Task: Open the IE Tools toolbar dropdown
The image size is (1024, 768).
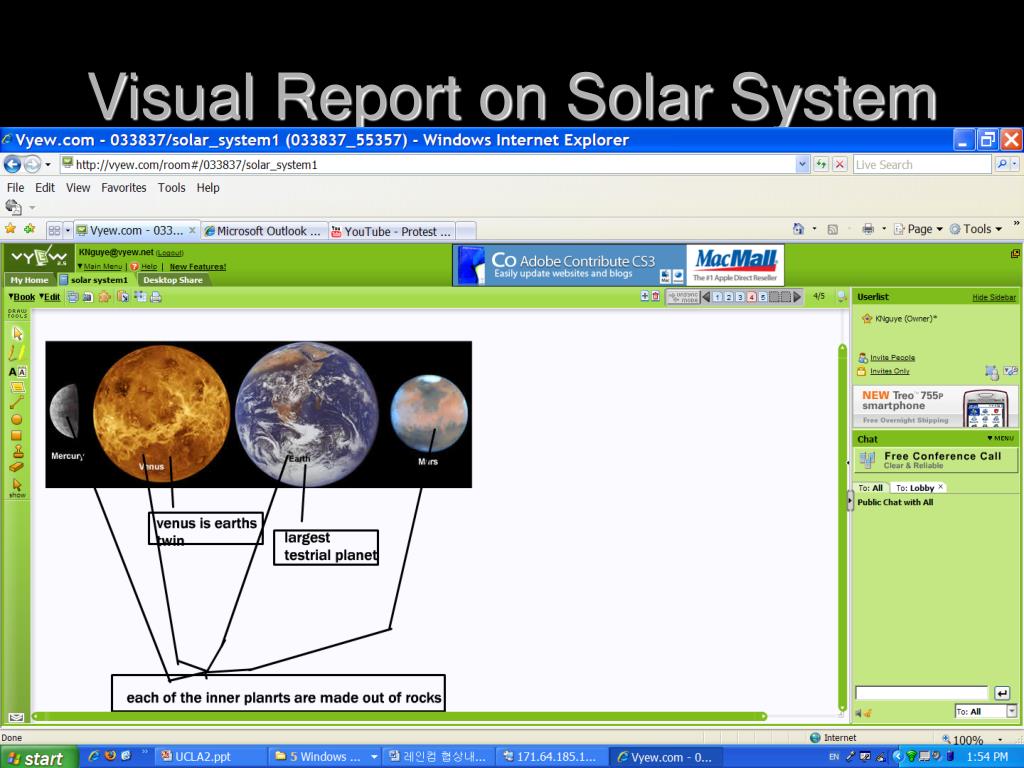Action: (976, 229)
